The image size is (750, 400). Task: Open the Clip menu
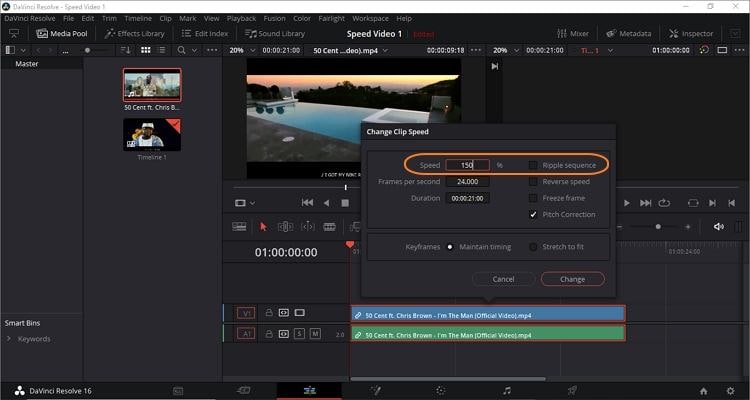coord(165,18)
